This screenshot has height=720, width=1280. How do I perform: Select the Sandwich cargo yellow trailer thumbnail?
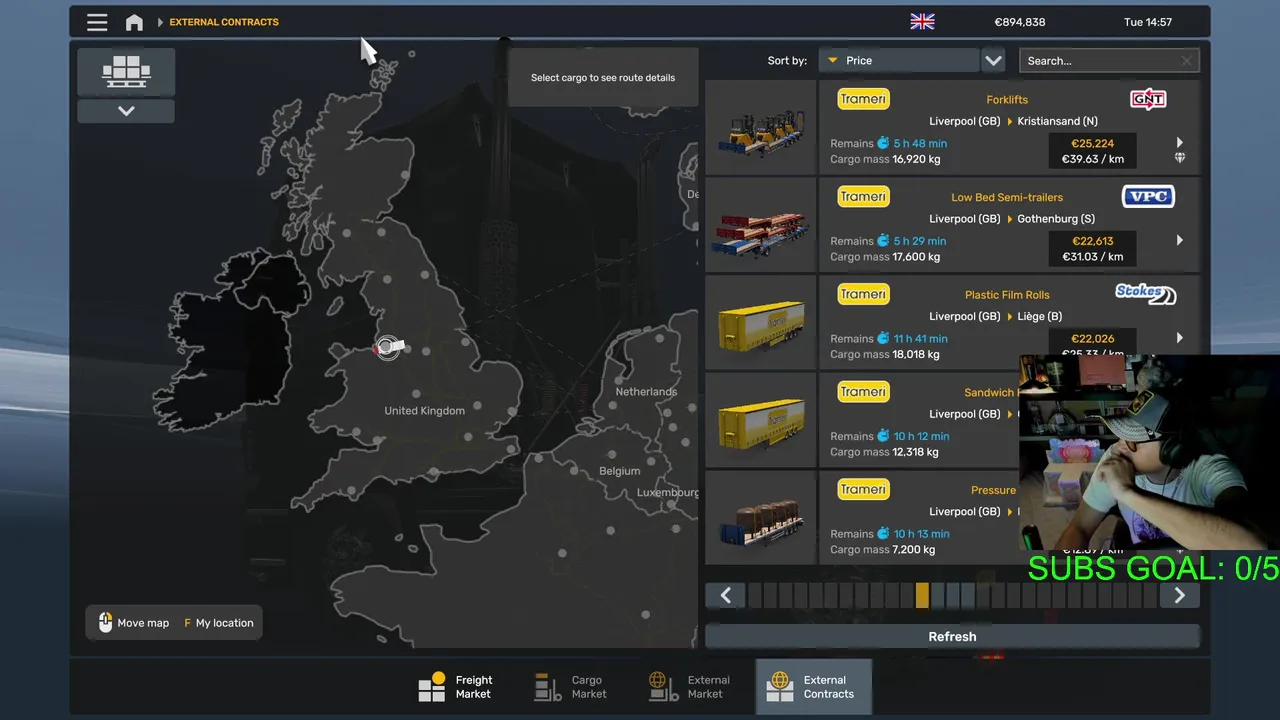point(761,421)
